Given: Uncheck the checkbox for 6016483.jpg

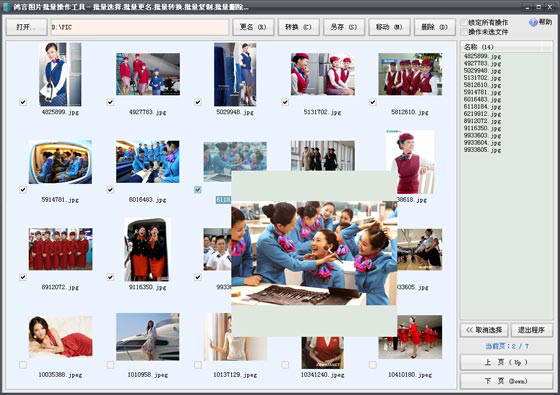Looking at the screenshot, I should pos(110,189).
